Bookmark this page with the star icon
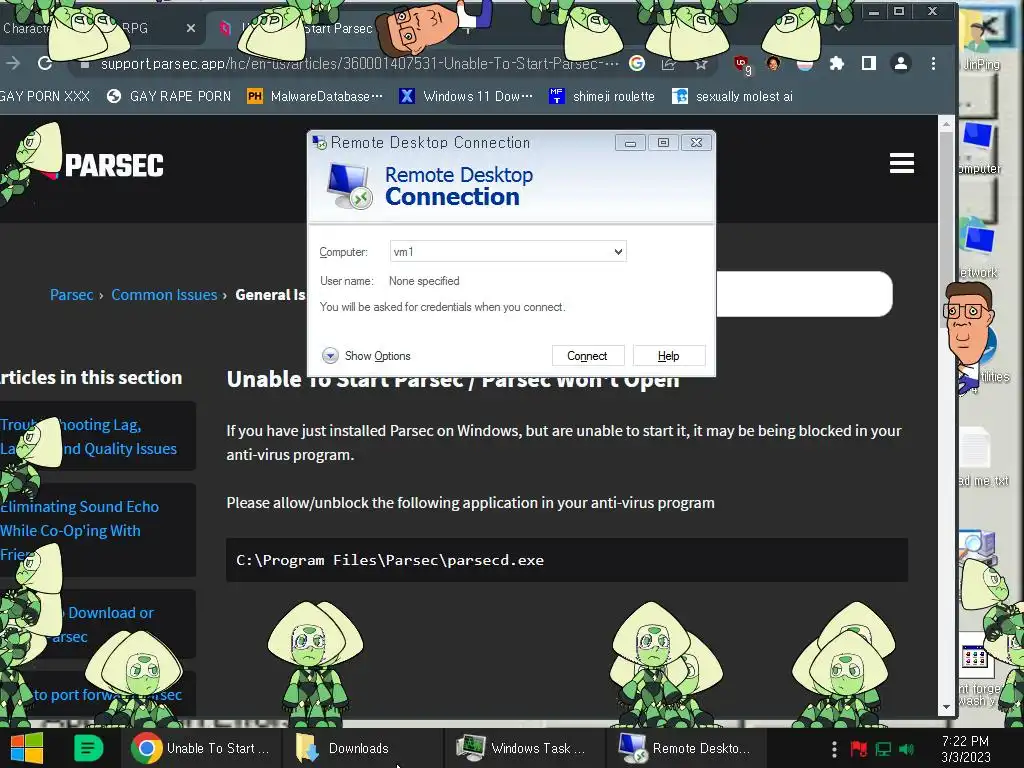 pos(701,63)
